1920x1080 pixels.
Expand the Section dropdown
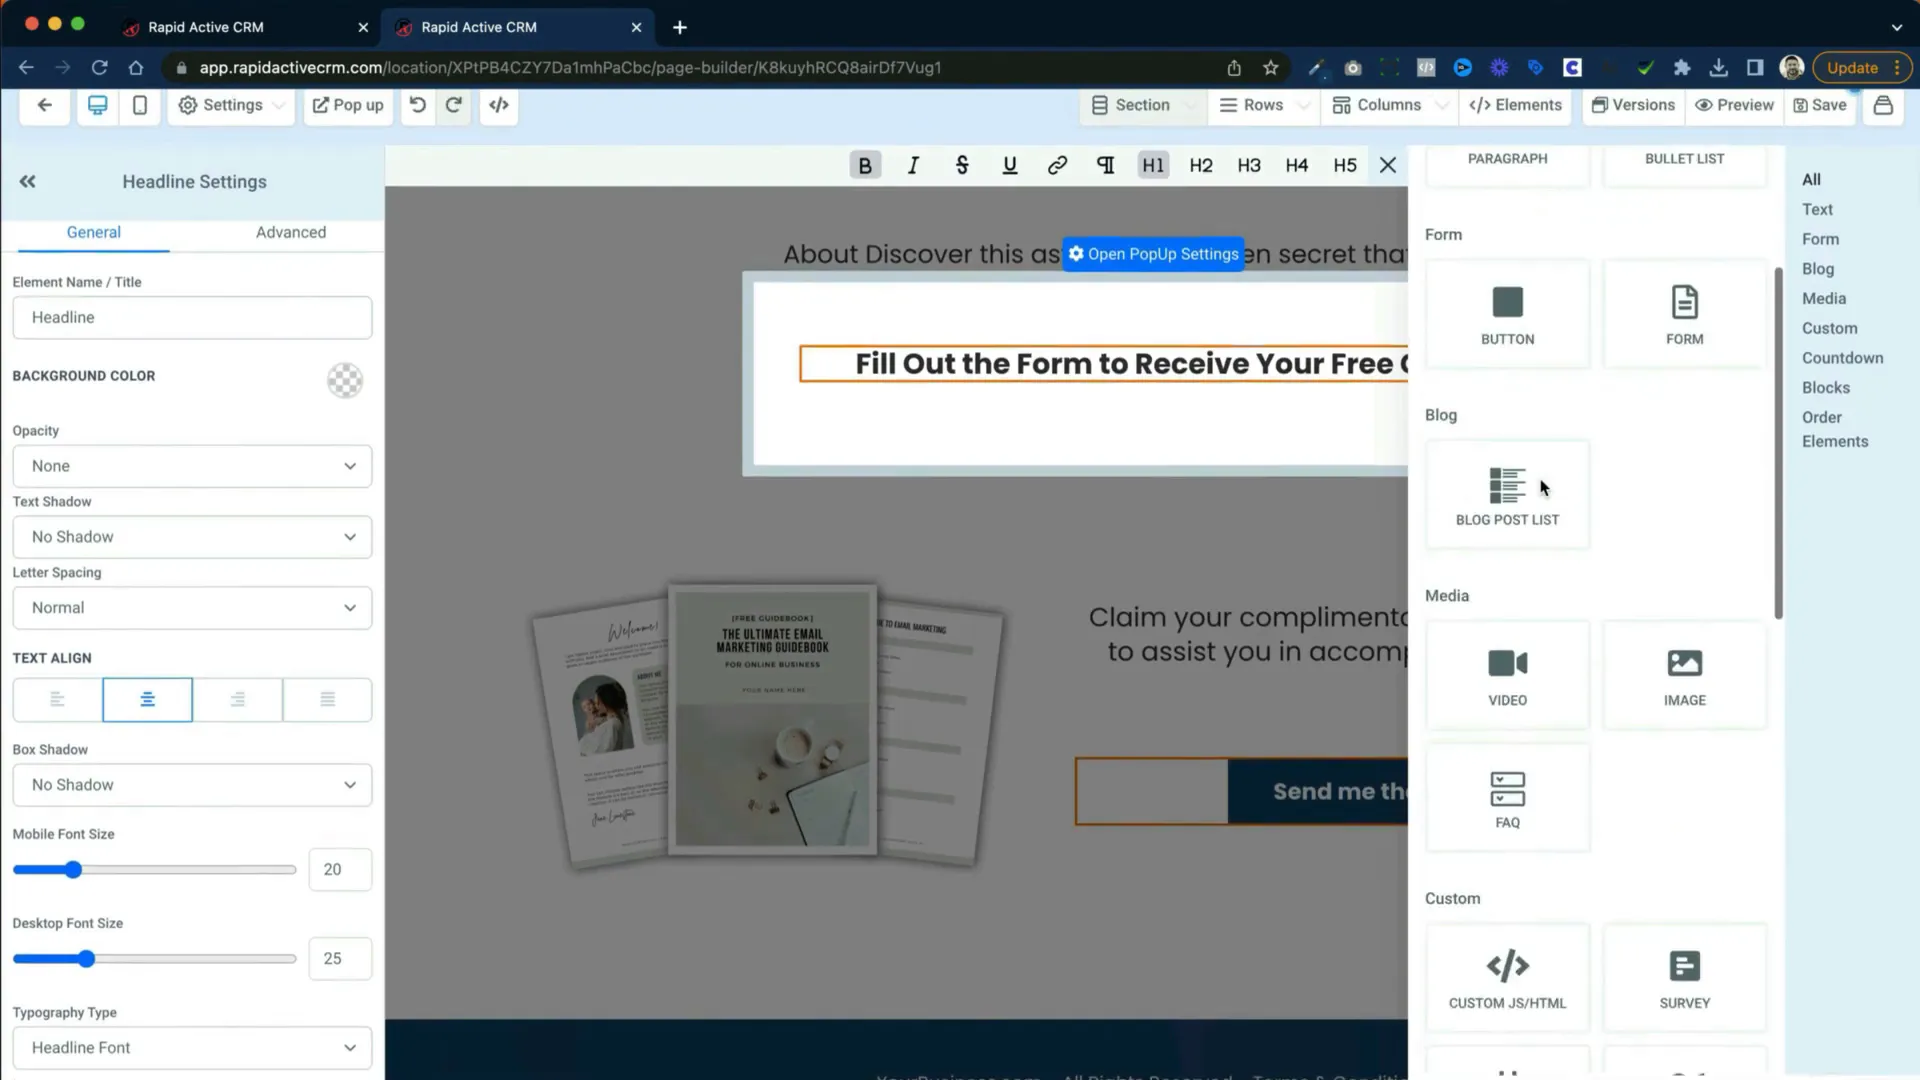pos(1143,105)
